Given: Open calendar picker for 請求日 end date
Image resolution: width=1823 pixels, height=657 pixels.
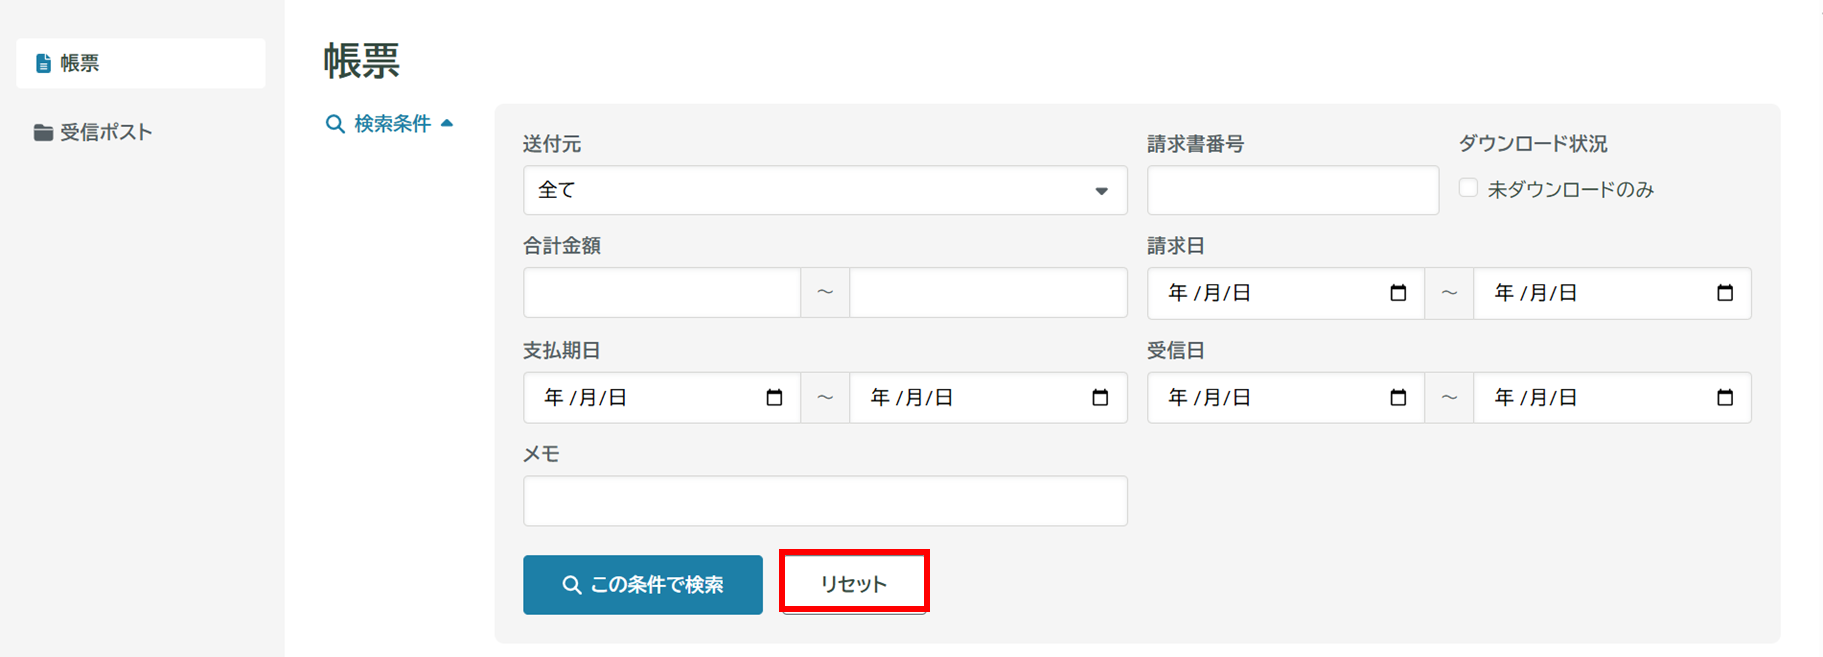Looking at the screenshot, I should [x=1724, y=293].
